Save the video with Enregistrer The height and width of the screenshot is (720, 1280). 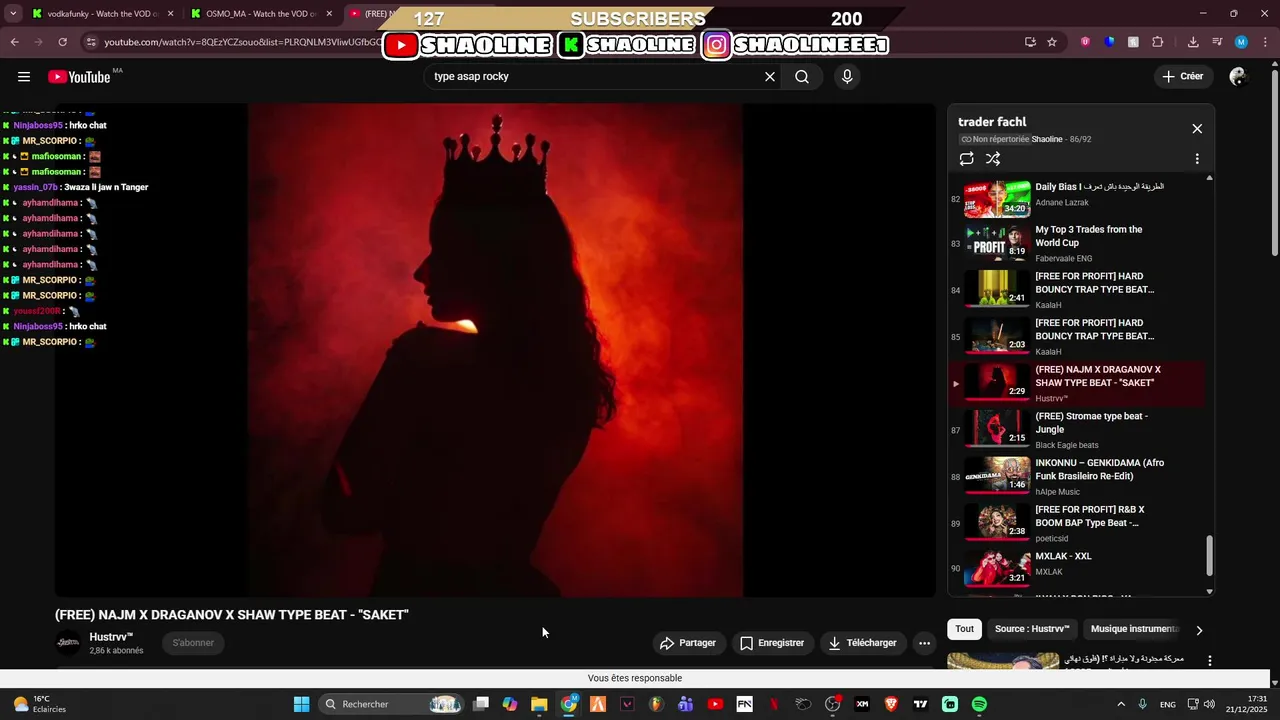[772, 643]
